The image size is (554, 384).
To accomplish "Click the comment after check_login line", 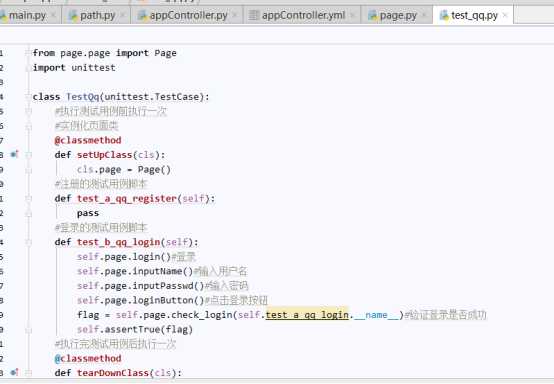I will point(445,315).
